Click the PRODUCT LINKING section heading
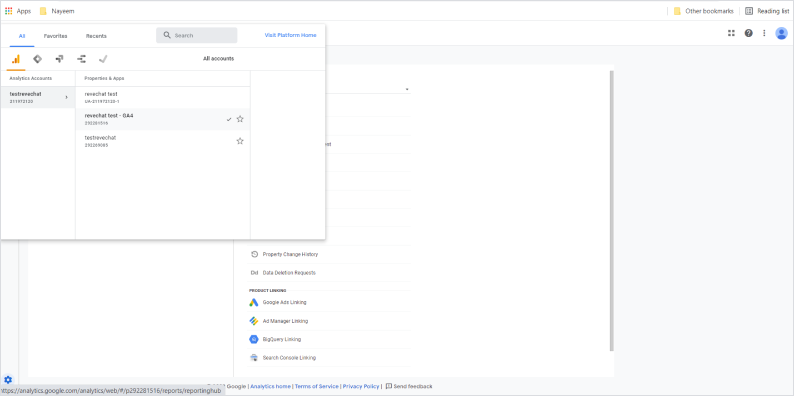 coord(268,291)
